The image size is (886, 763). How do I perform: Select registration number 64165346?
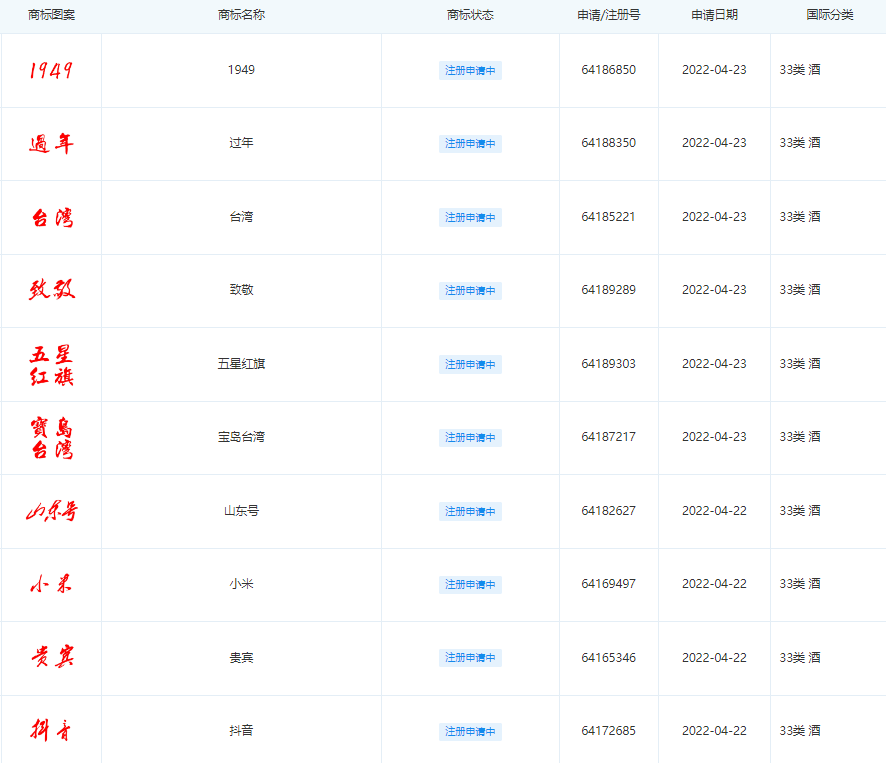(x=609, y=658)
